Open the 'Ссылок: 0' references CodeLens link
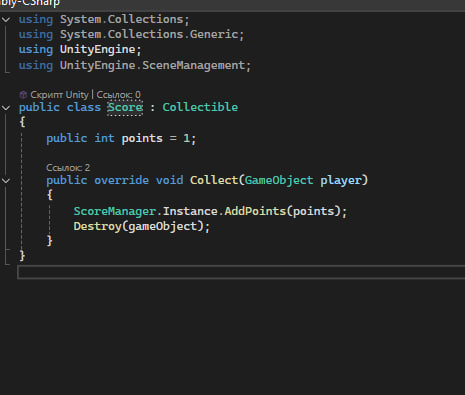Image resolution: width=465 pixels, height=395 pixels. pos(118,95)
